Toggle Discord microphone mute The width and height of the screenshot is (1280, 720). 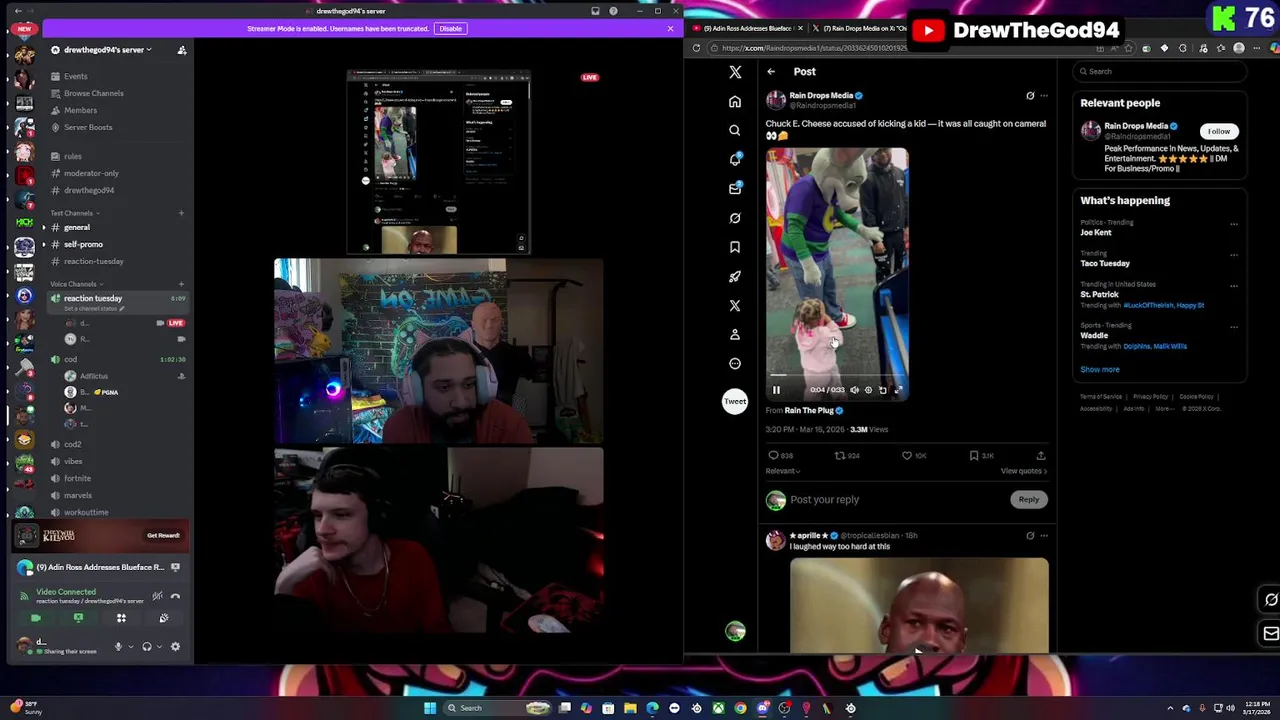118,646
